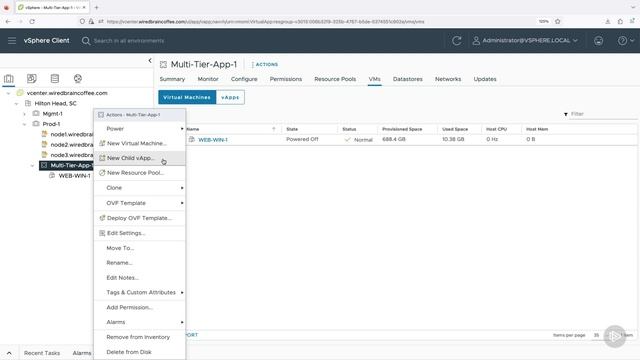This screenshot has height=360, width=640.
Task: Open the Recent Tasks tab
Action: pyautogui.click(x=42, y=353)
